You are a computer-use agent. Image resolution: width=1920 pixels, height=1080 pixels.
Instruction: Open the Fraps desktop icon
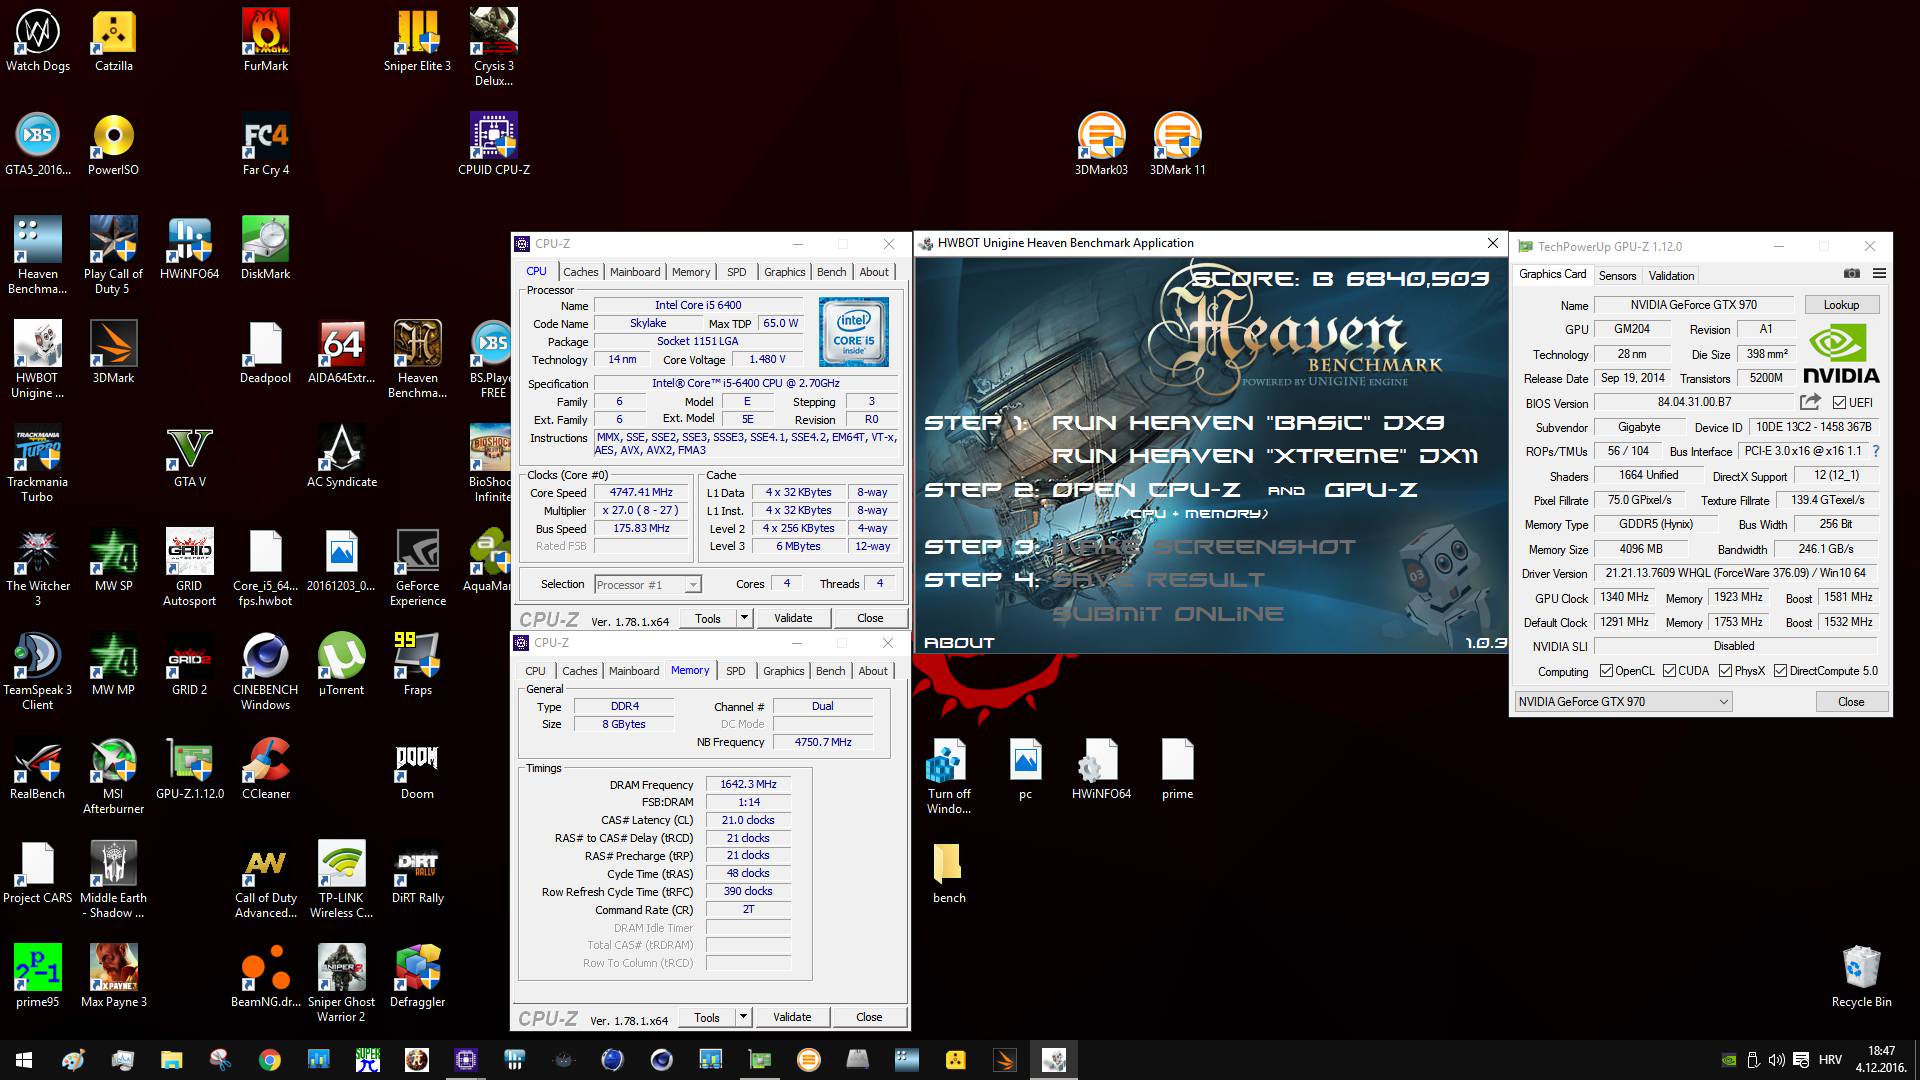click(417, 664)
